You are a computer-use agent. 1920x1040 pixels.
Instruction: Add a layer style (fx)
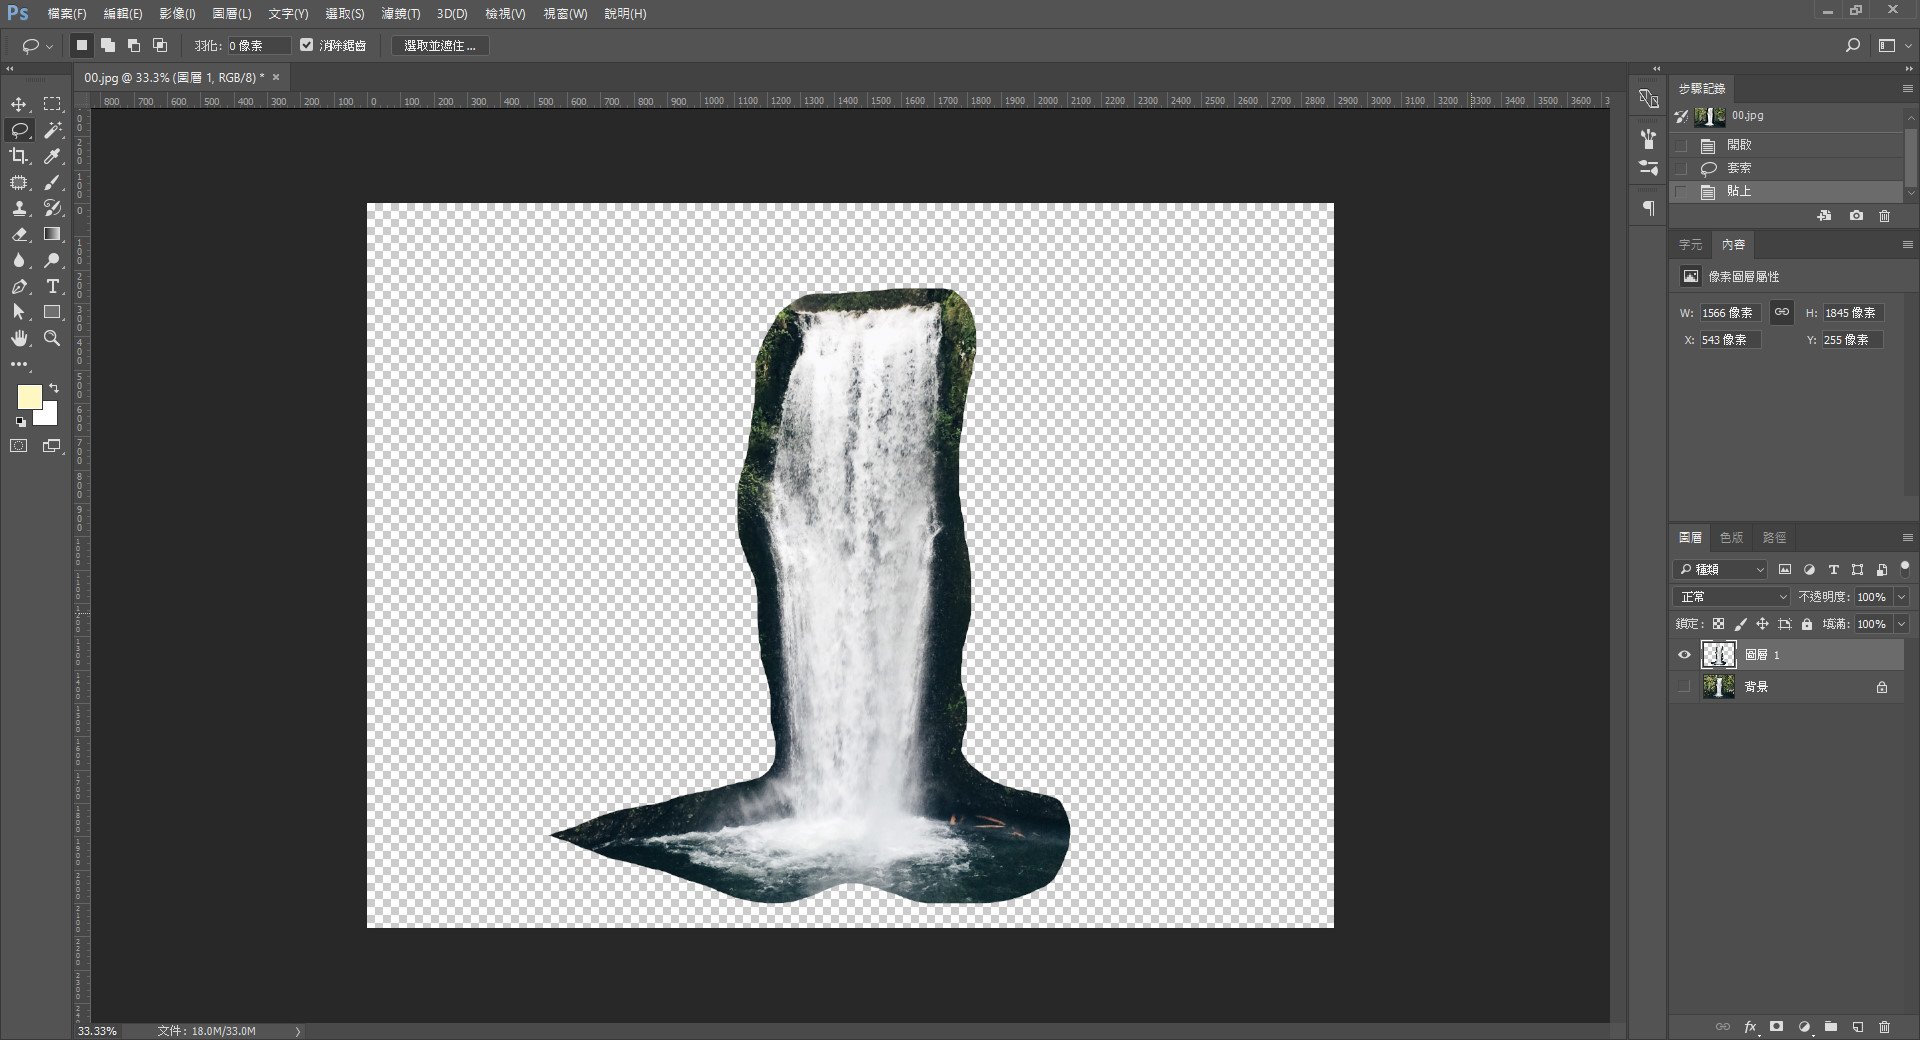(x=1751, y=1027)
